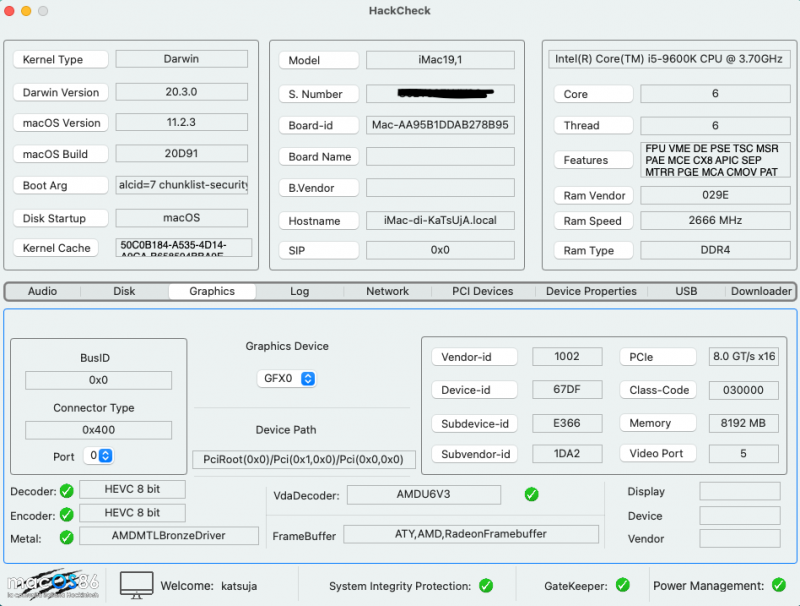
Task: Click the empty Vendor field at bottom right
Action: point(740,539)
